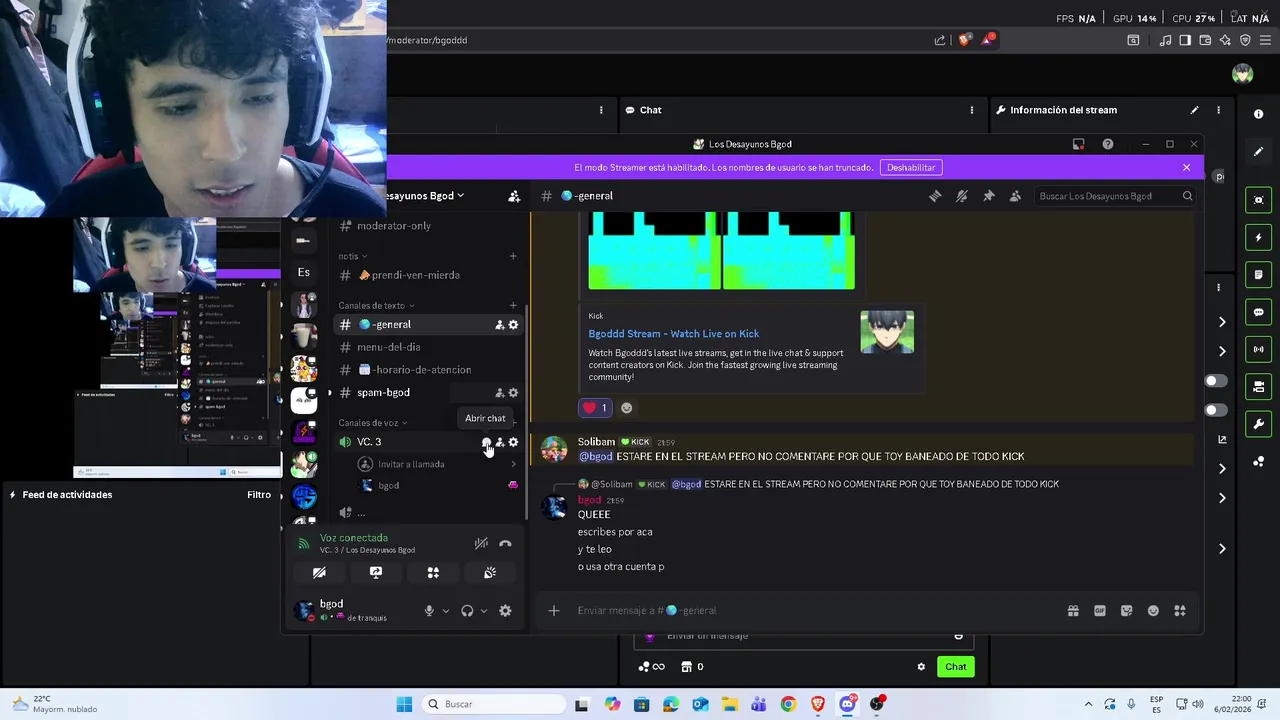Viewport: 1280px width, 720px height.
Task: Open GIF picker in message bar
Action: [1100, 611]
